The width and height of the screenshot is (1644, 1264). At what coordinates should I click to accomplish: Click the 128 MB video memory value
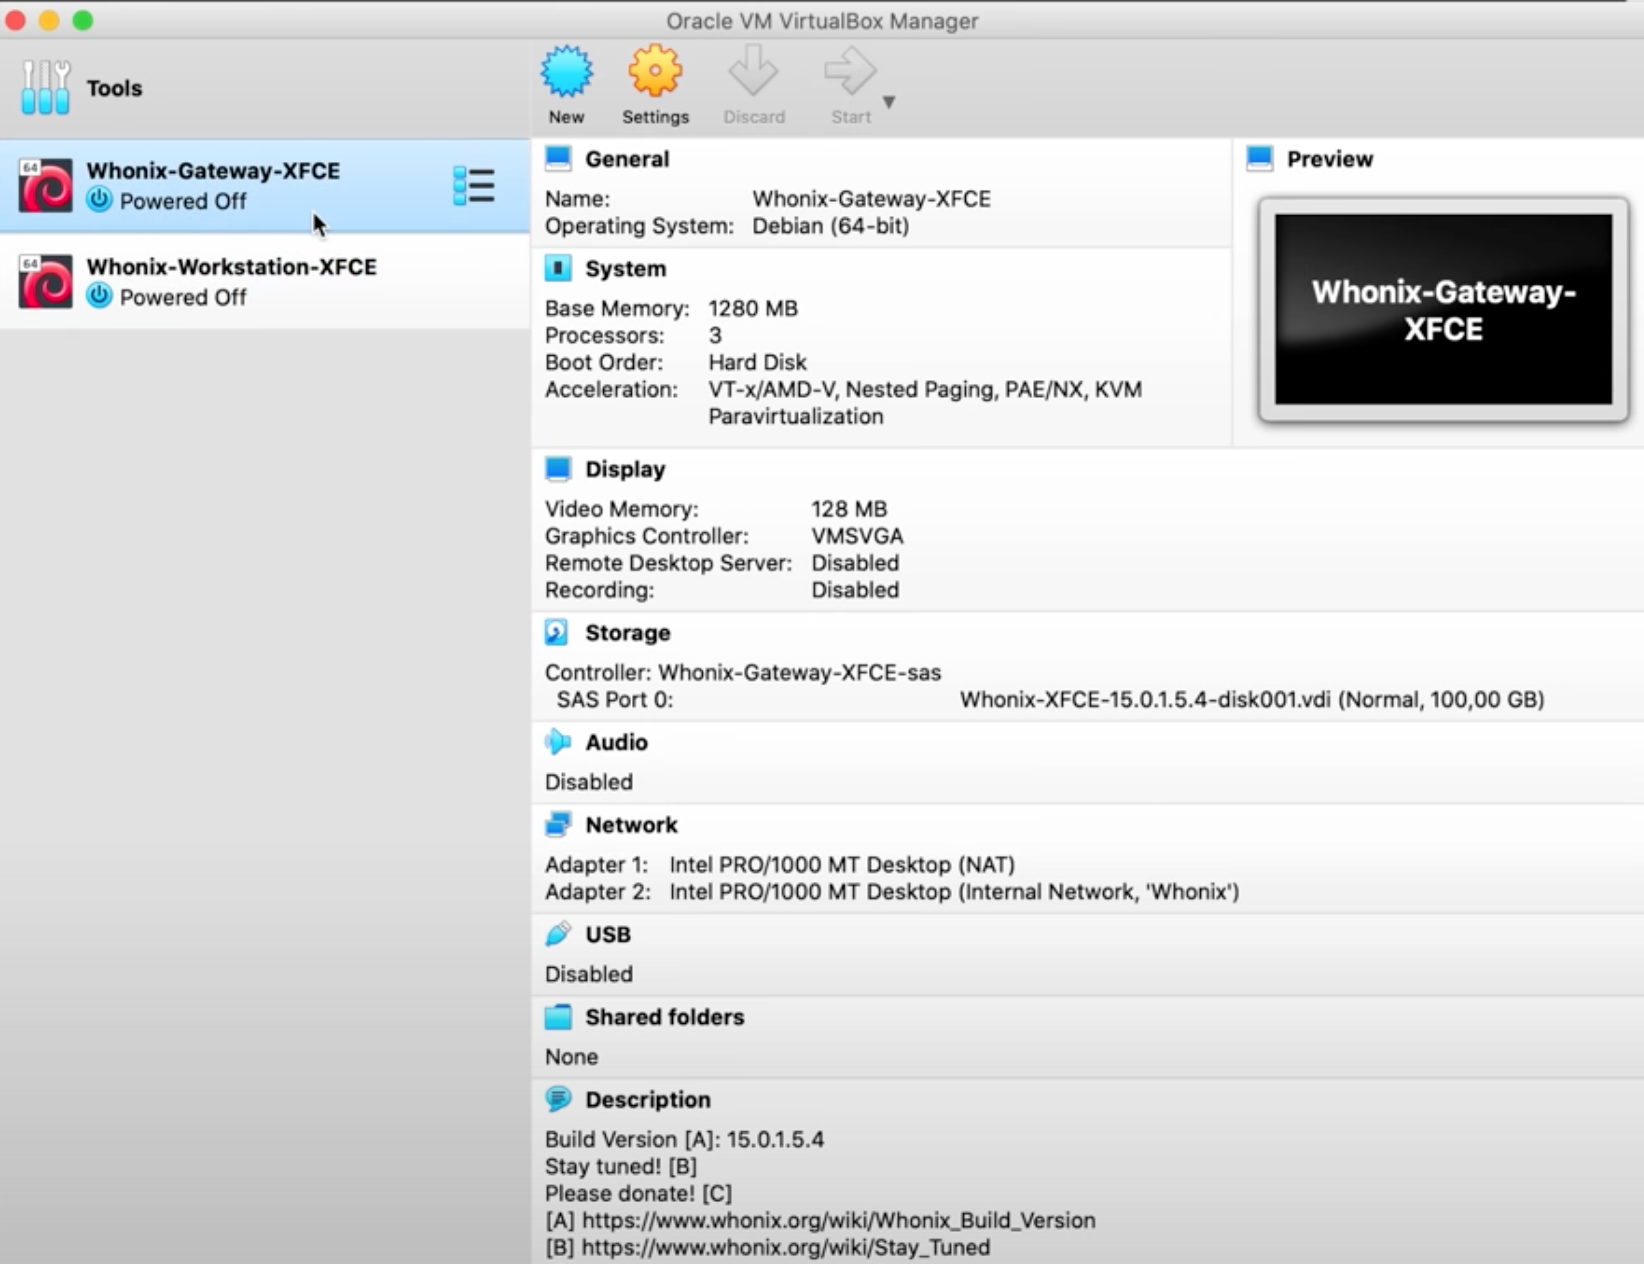849,509
